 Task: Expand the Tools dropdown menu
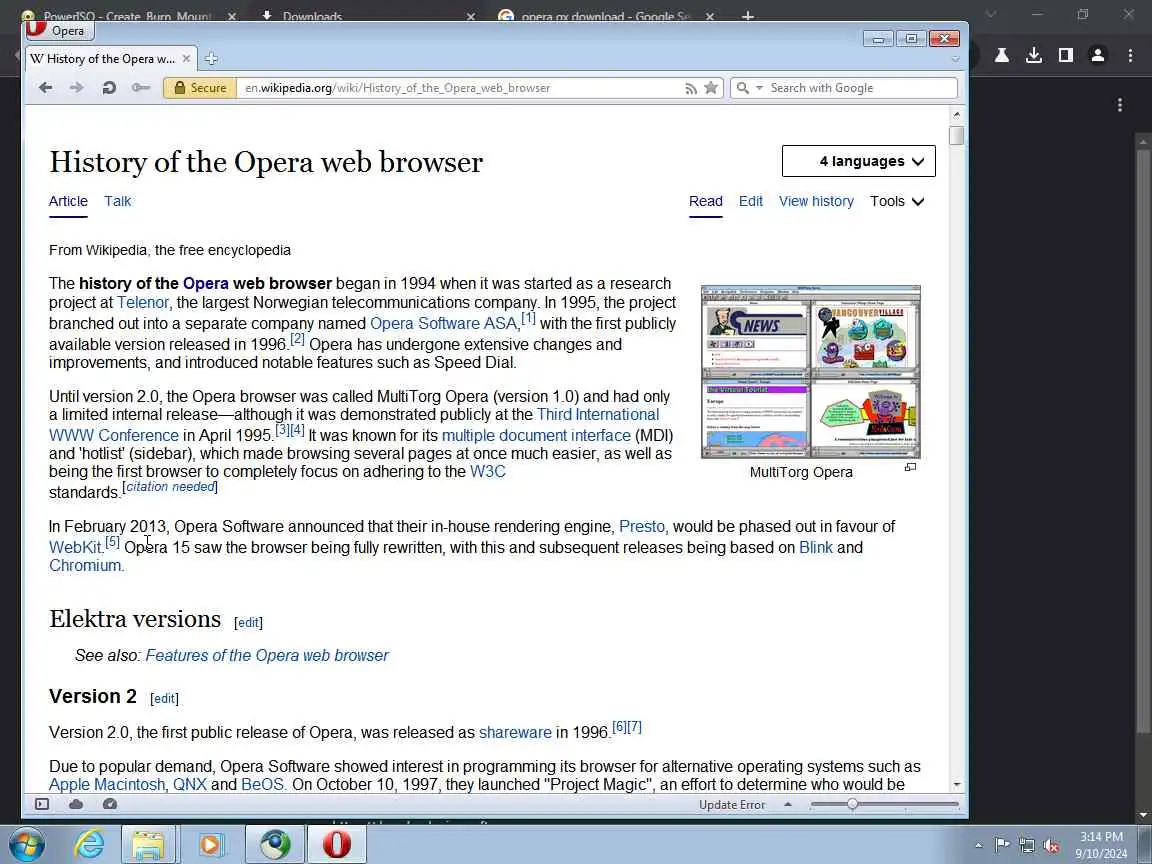point(897,201)
